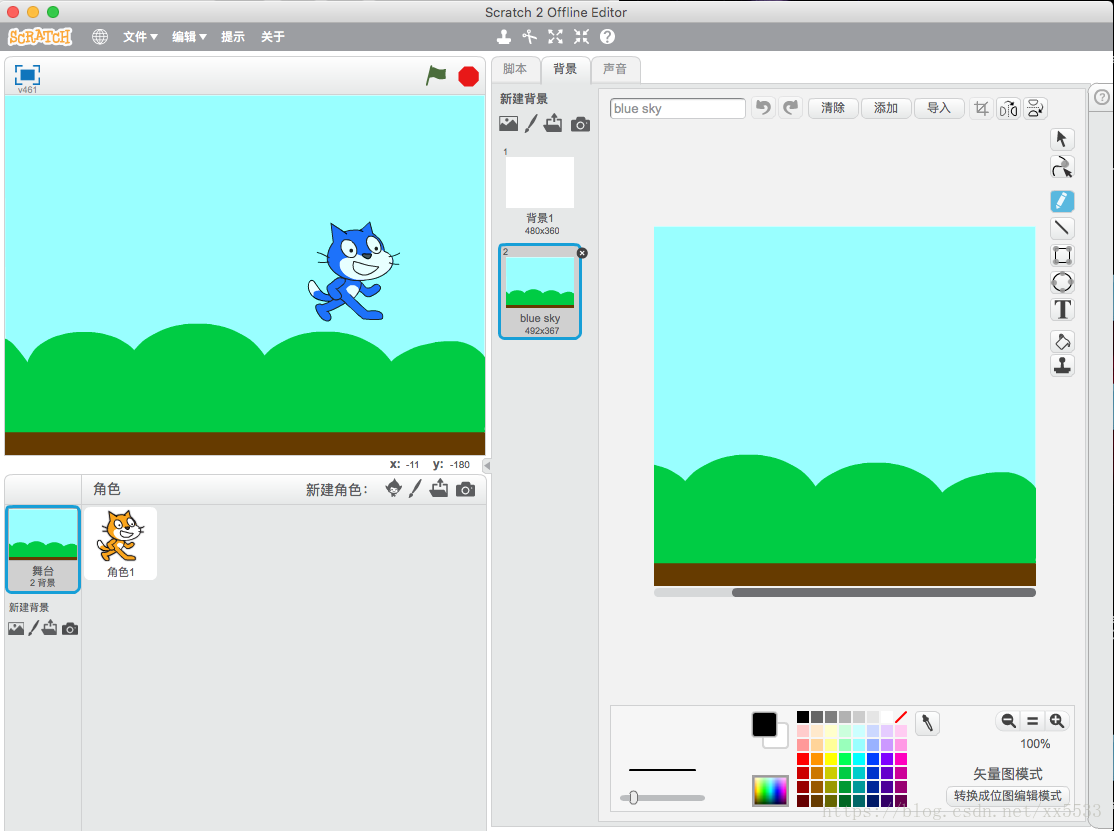Click the Scratch logo

click(x=40, y=36)
